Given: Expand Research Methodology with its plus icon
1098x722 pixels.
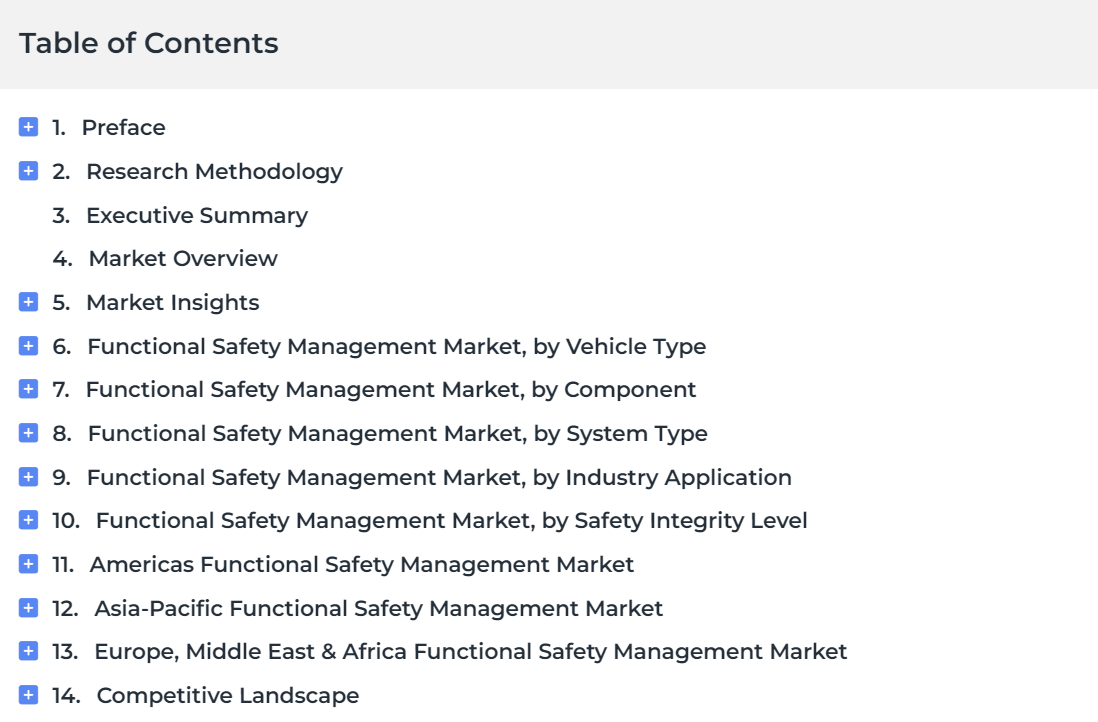Looking at the screenshot, I should pyautogui.click(x=28, y=171).
